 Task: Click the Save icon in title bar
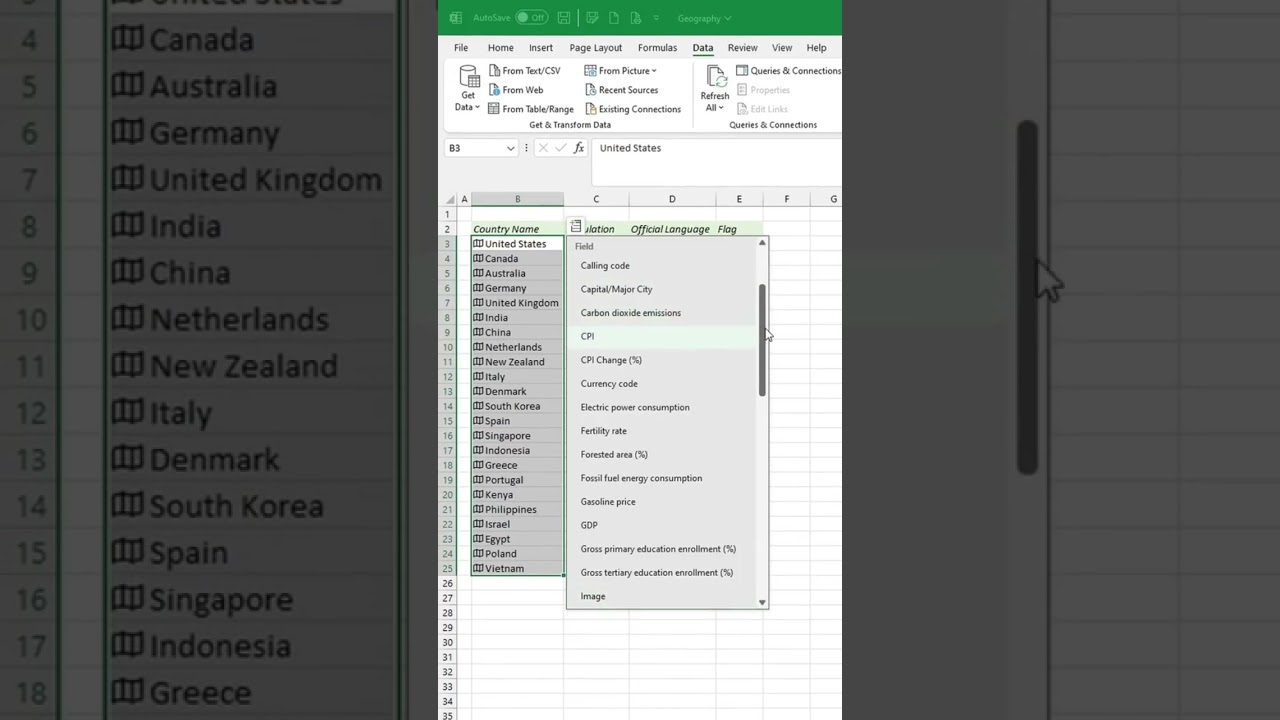pyautogui.click(x=564, y=18)
